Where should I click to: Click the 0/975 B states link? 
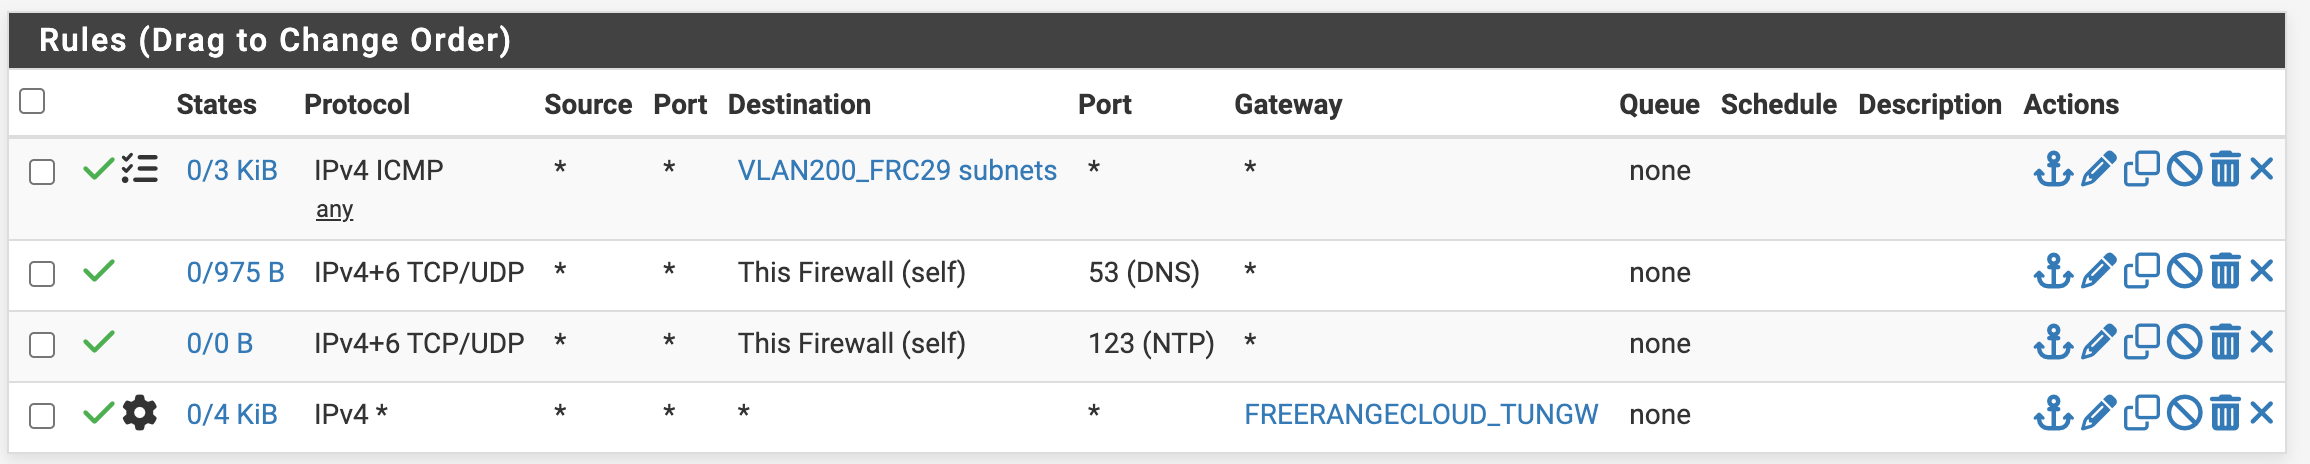point(236,273)
